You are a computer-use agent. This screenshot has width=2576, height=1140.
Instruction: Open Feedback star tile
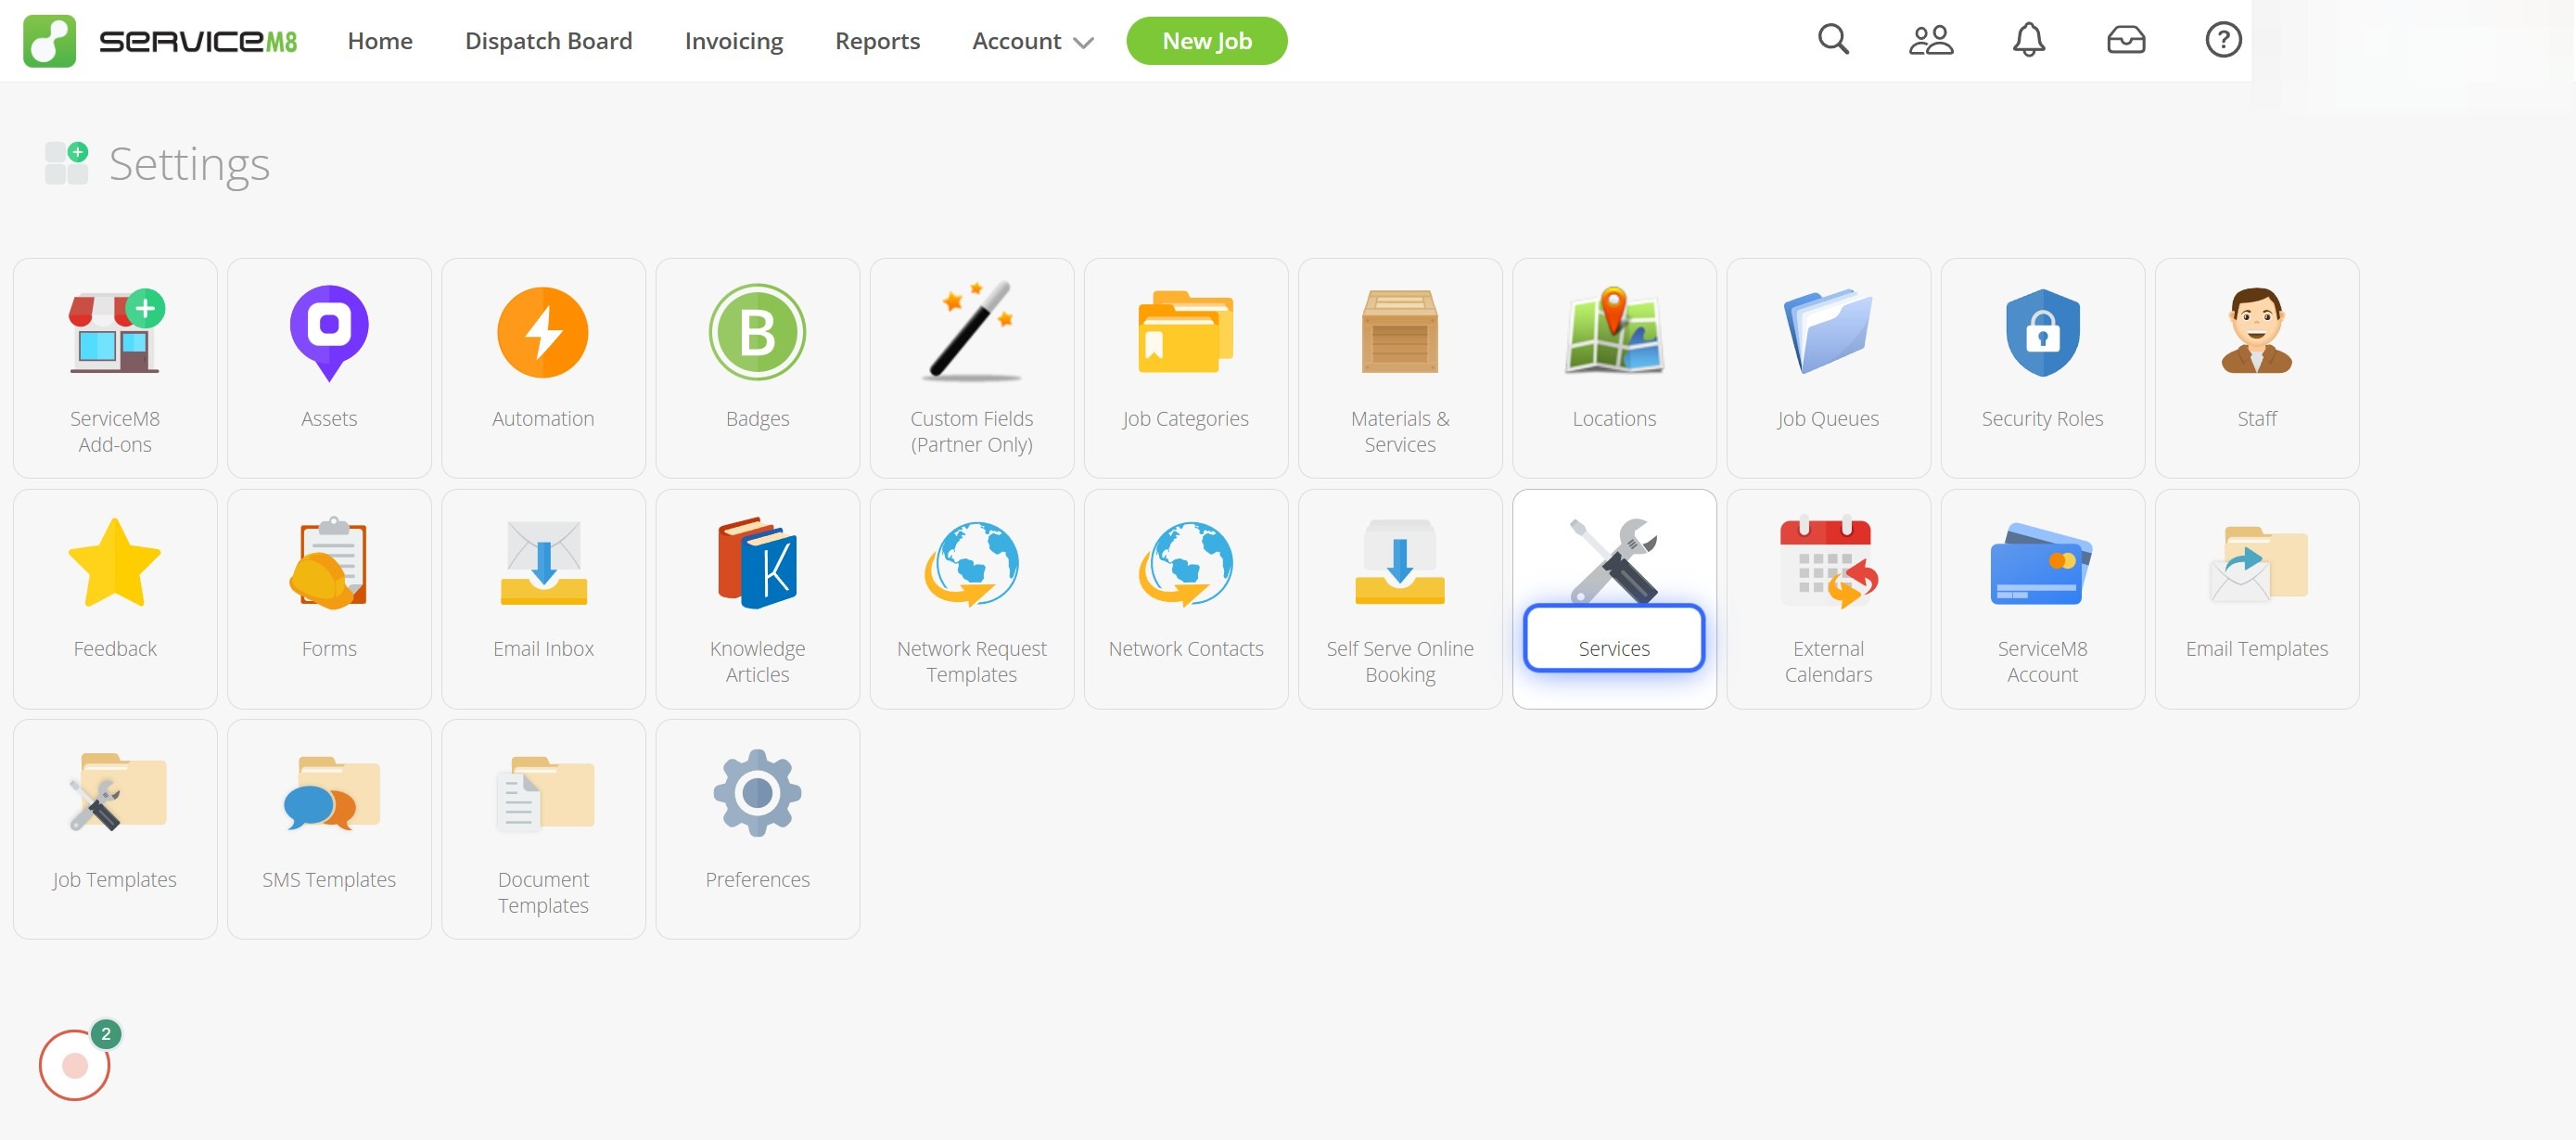coord(115,598)
